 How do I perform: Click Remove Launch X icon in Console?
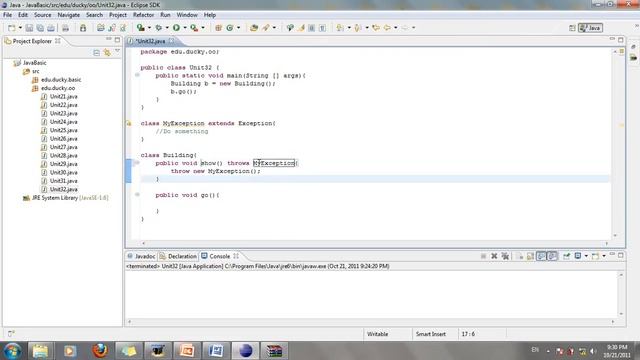[x=494, y=256]
